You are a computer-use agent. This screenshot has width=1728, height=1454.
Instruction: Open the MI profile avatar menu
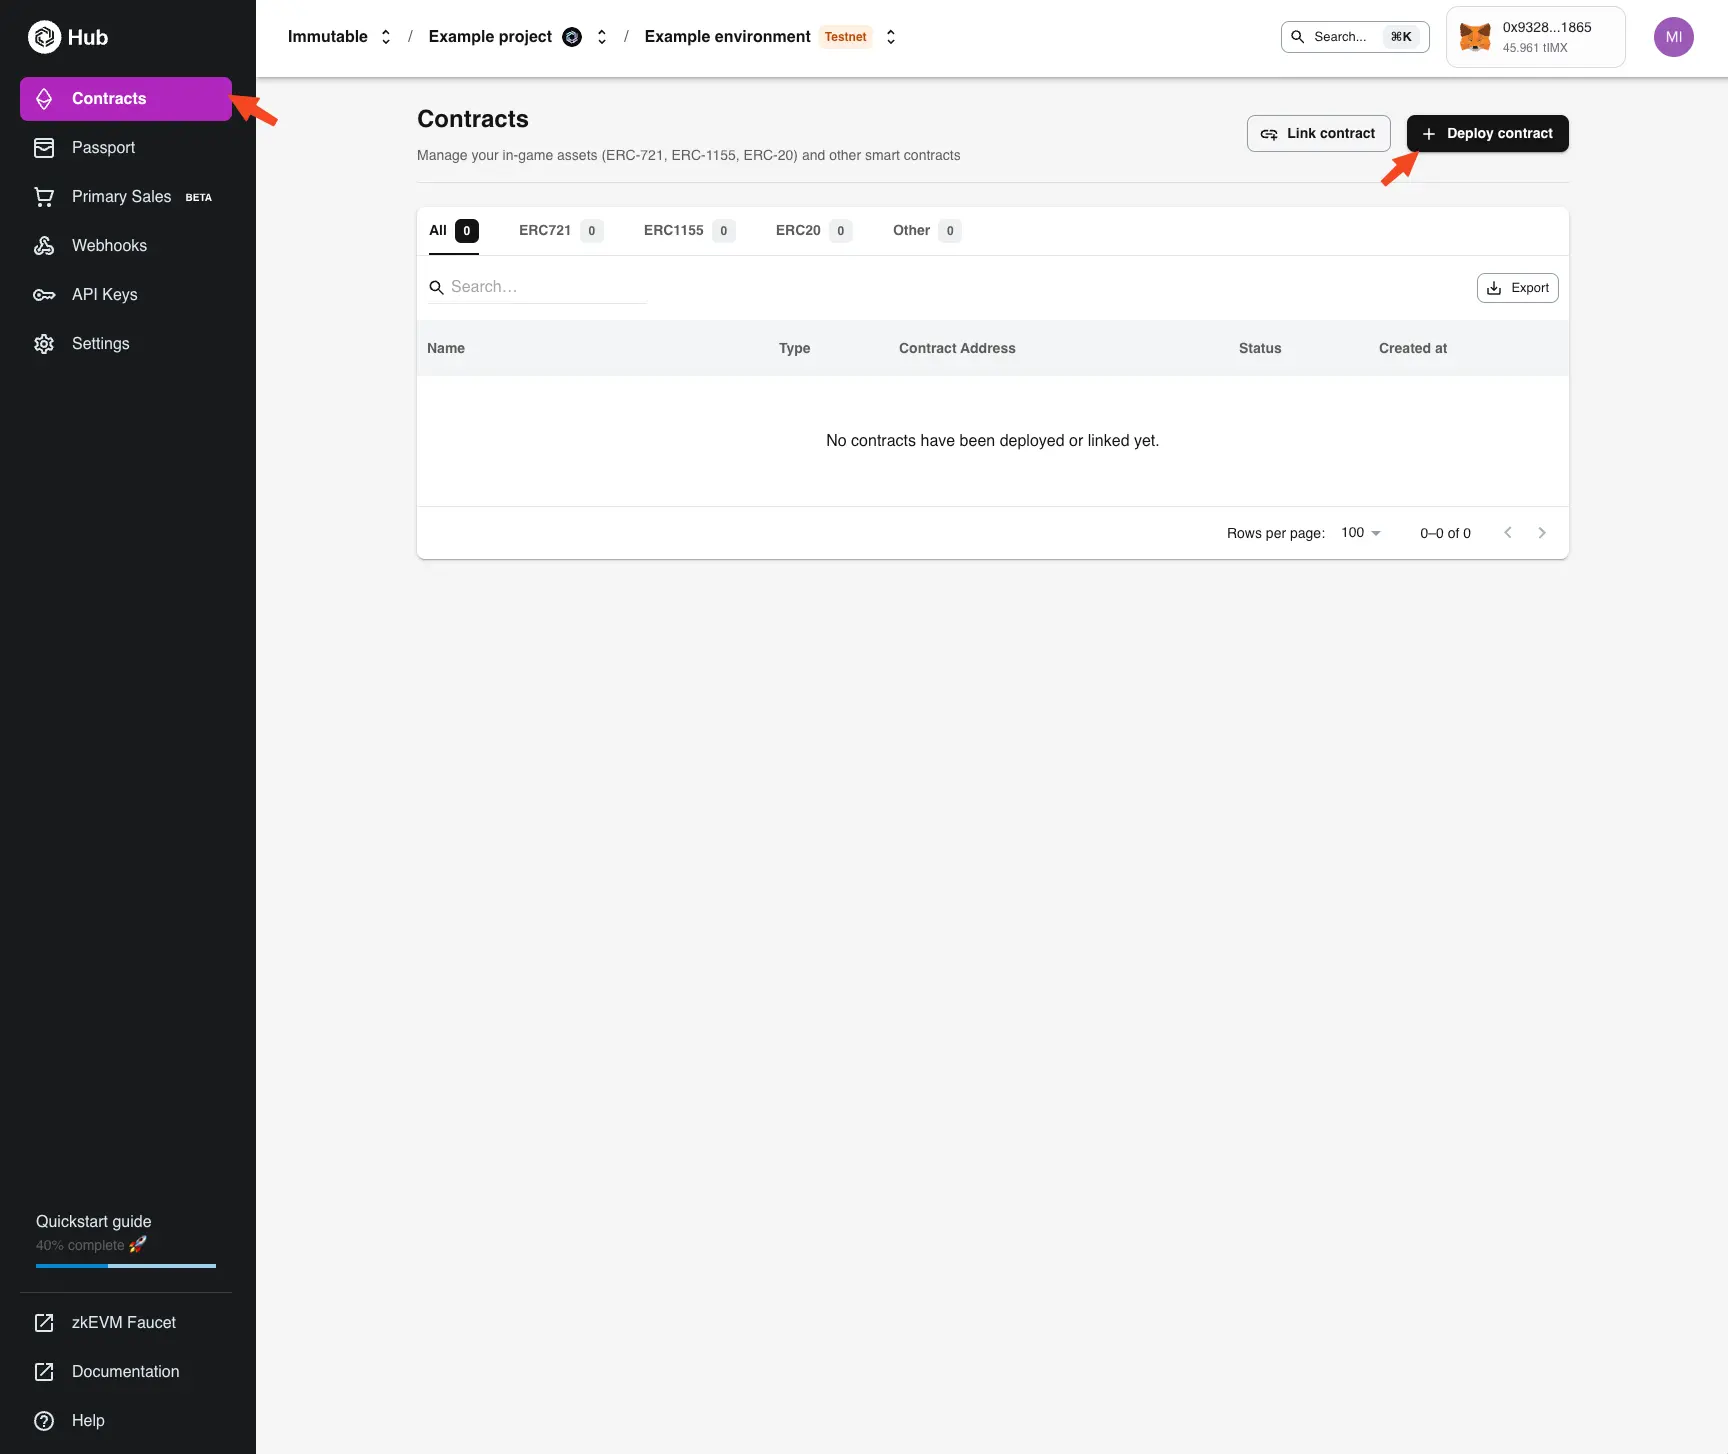pyautogui.click(x=1674, y=37)
